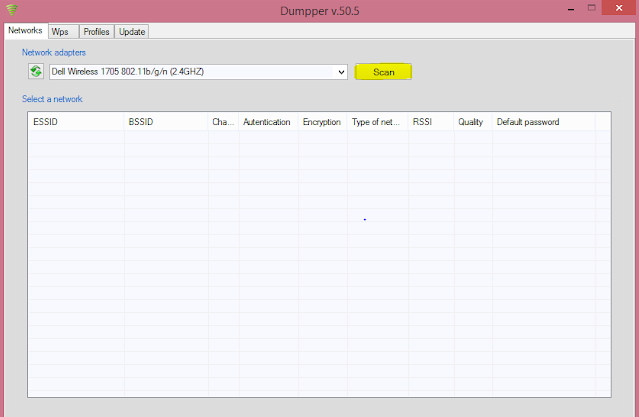The image size is (639, 417).
Task: Sort by the Quality column header
Action: (473, 122)
